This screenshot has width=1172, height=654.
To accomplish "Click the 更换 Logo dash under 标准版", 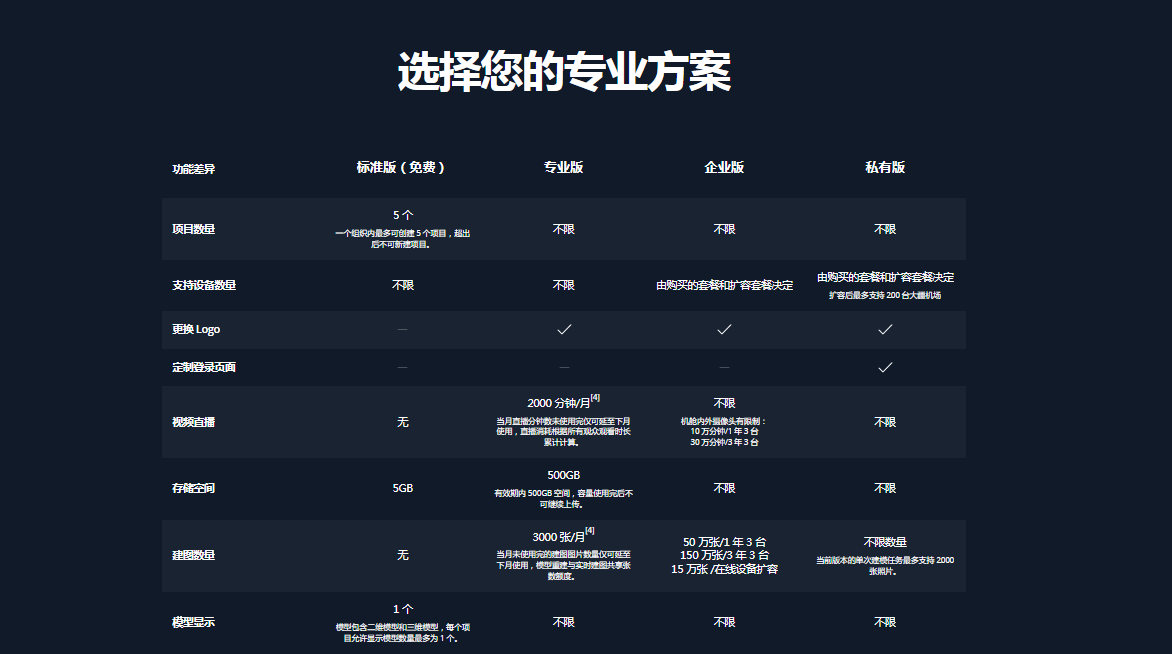I will pyautogui.click(x=402, y=329).
